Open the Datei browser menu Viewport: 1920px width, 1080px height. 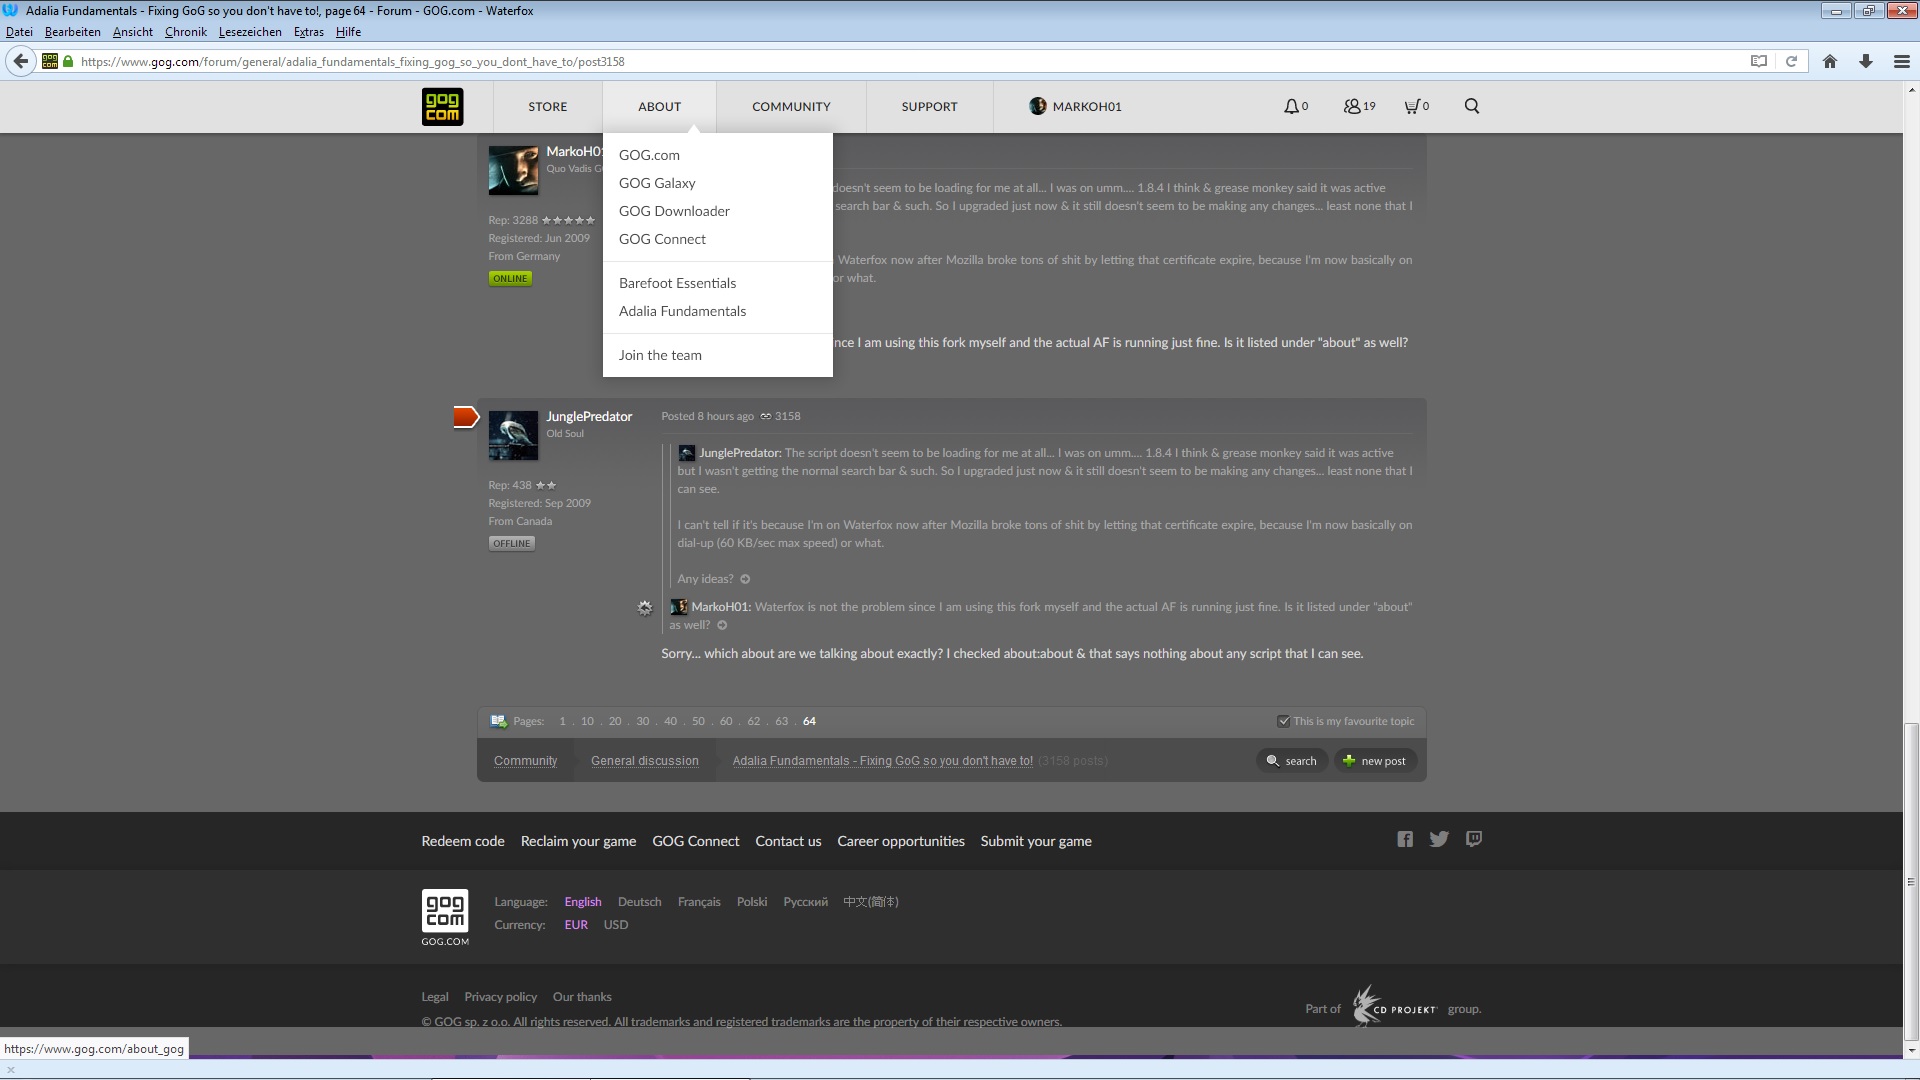[19, 31]
